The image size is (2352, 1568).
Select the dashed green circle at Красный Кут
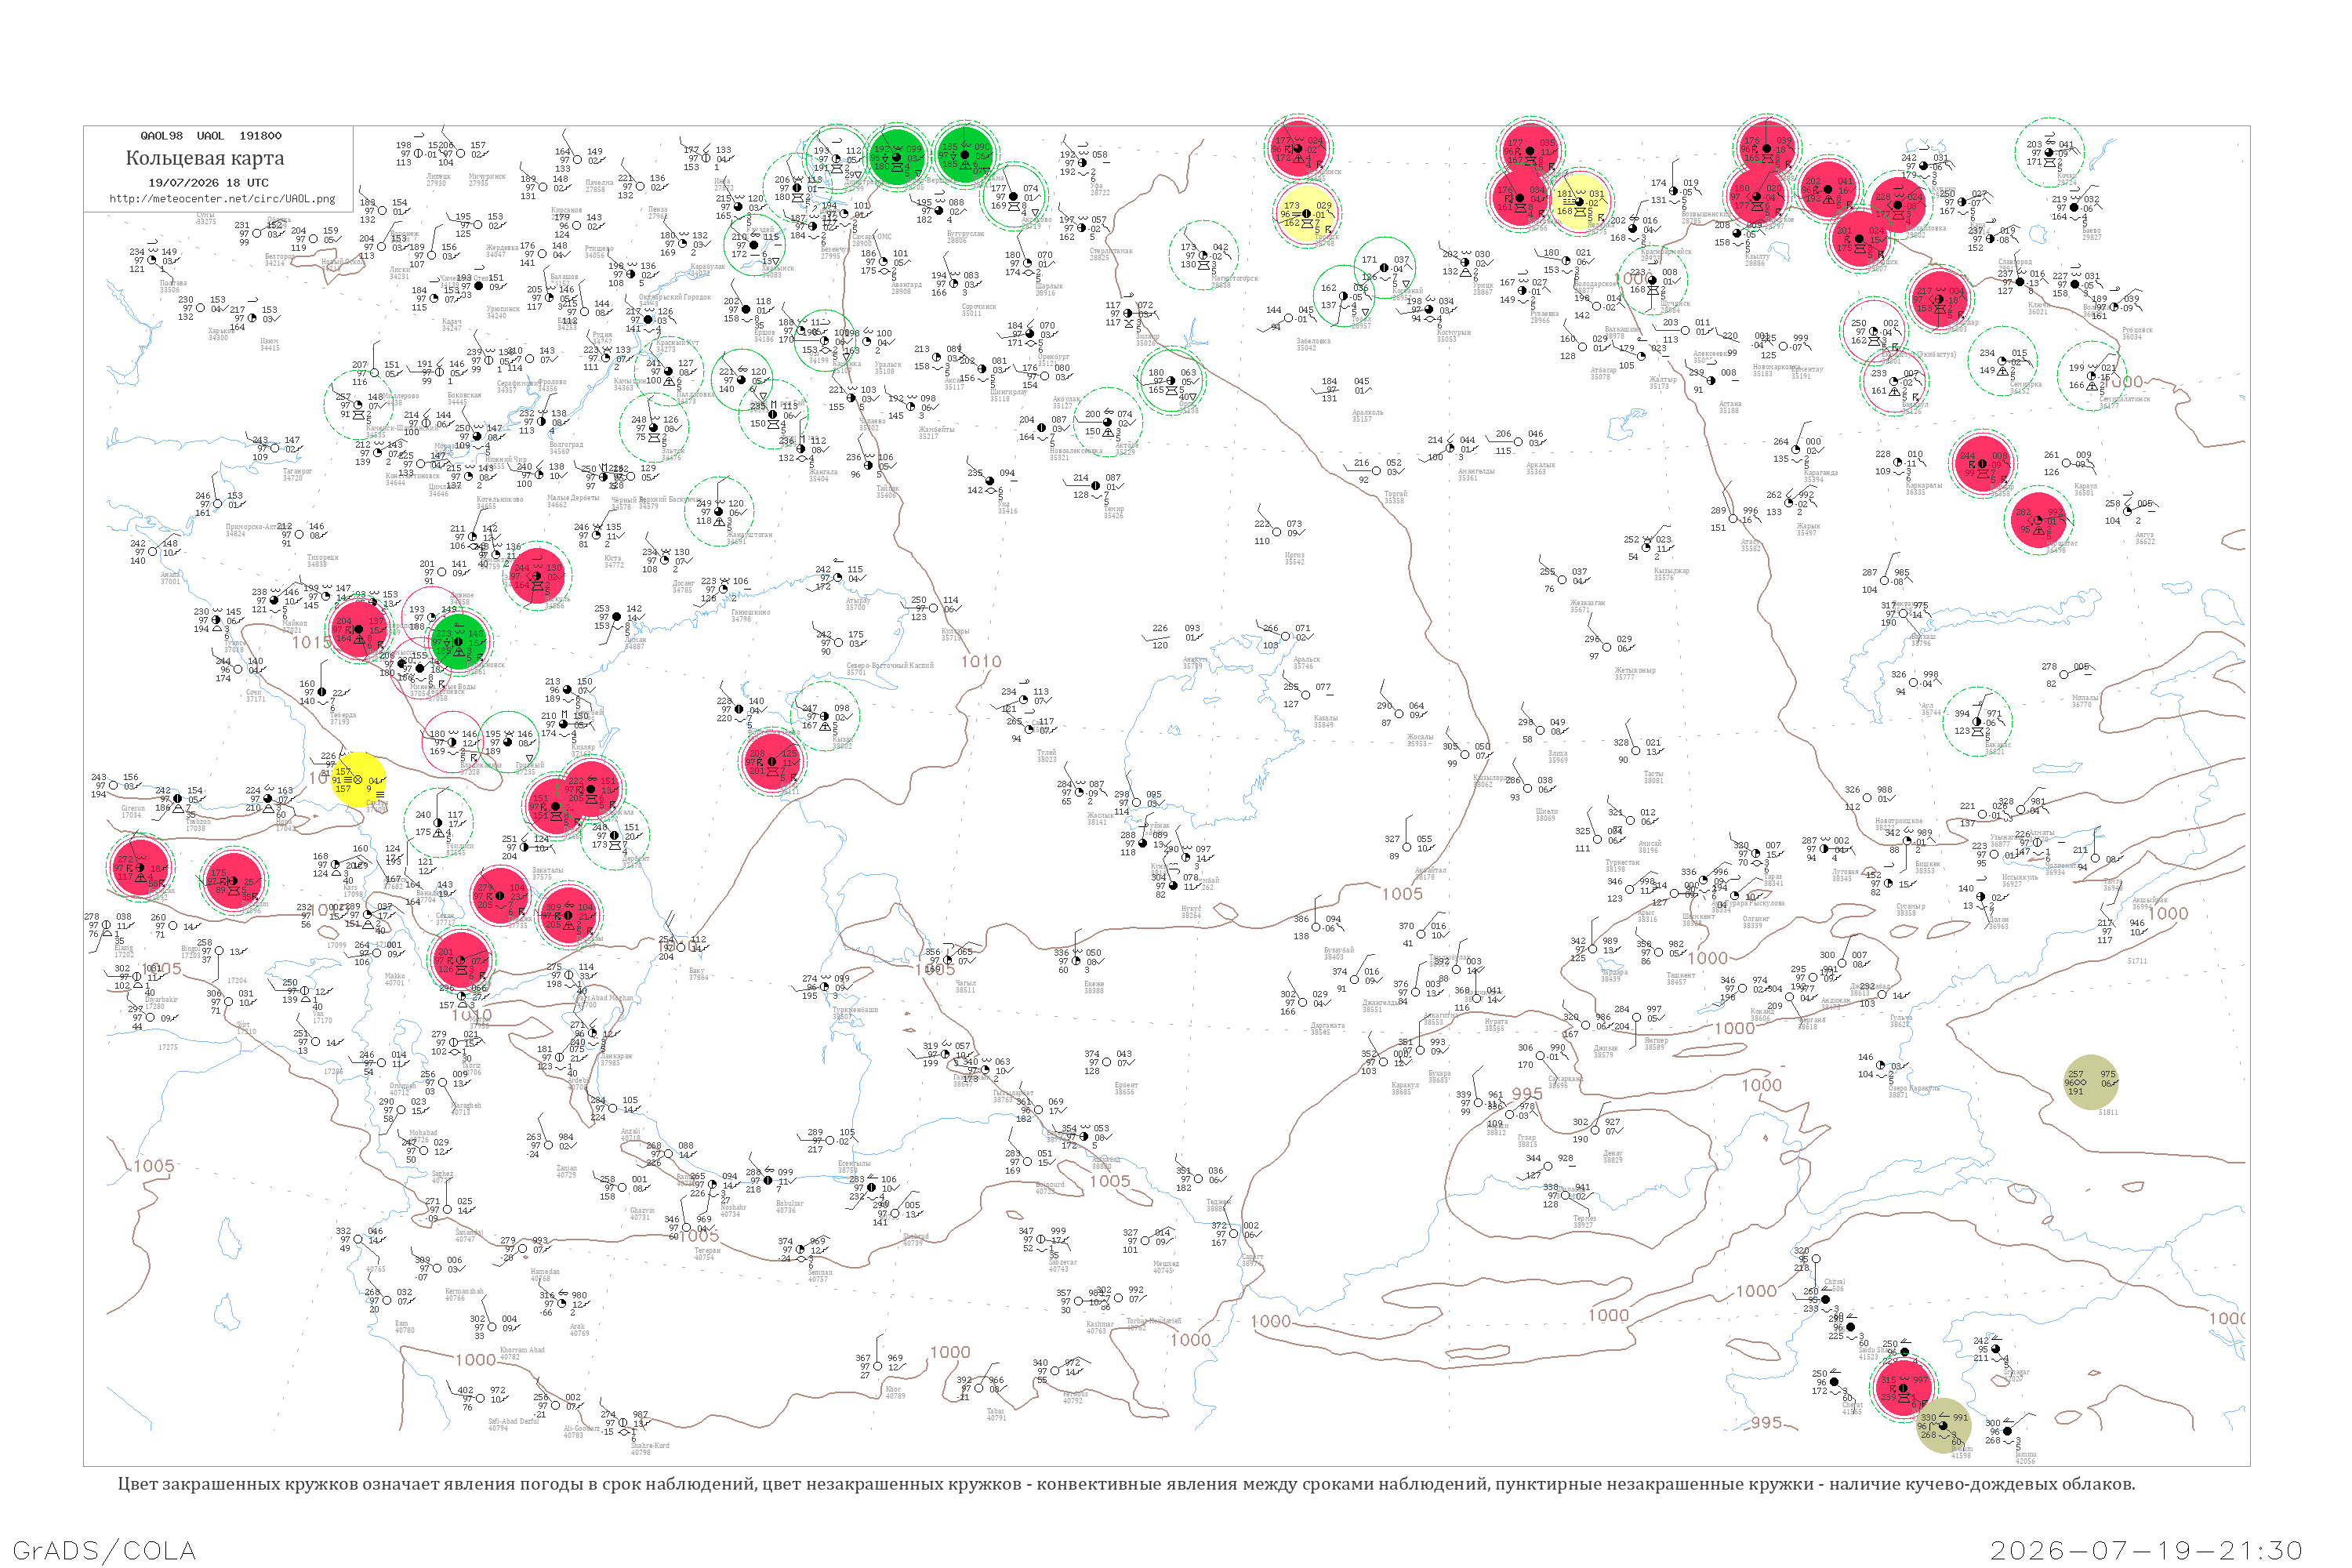coord(669,372)
